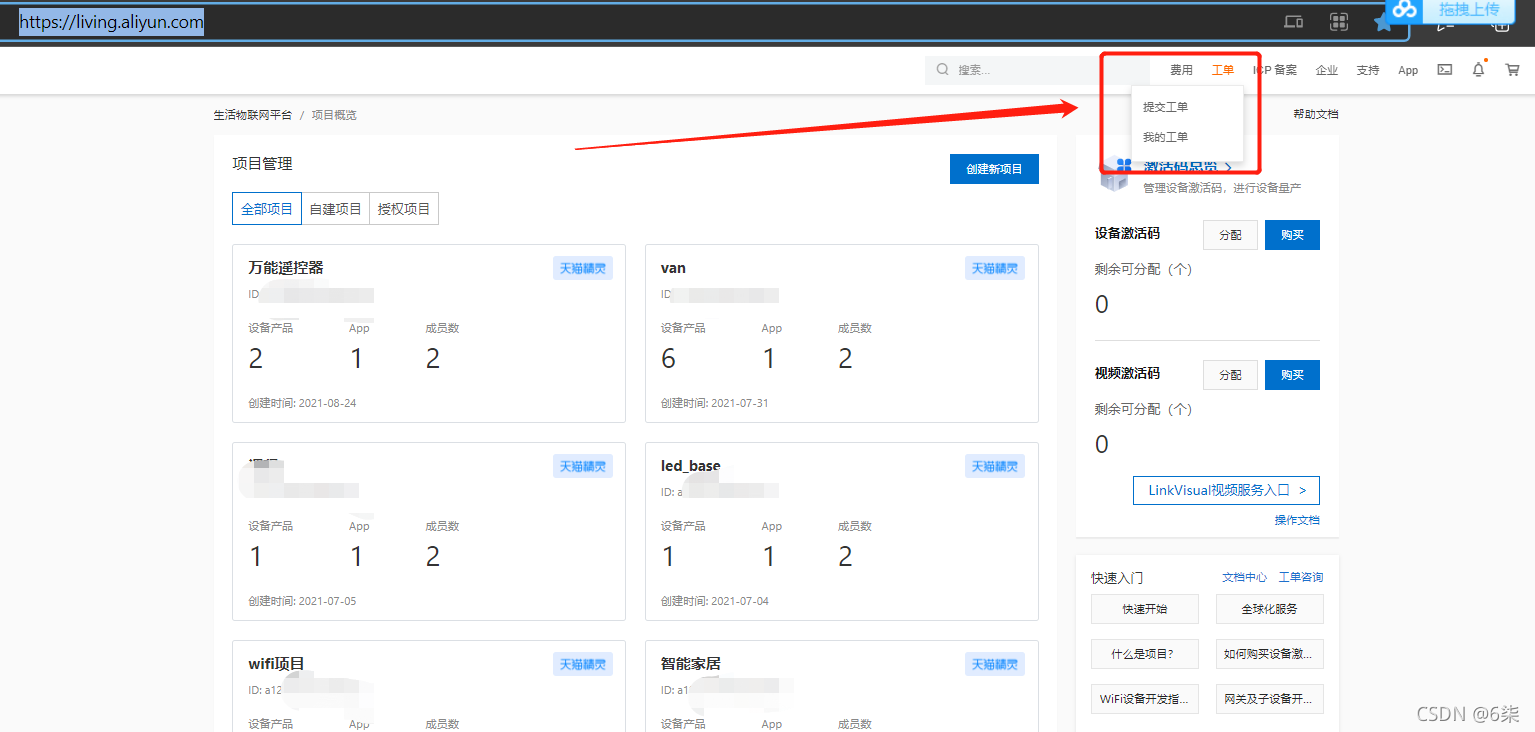Screen dimensions: 1535x732
Task: Click the browser address bar URL
Action: pos(112,22)
